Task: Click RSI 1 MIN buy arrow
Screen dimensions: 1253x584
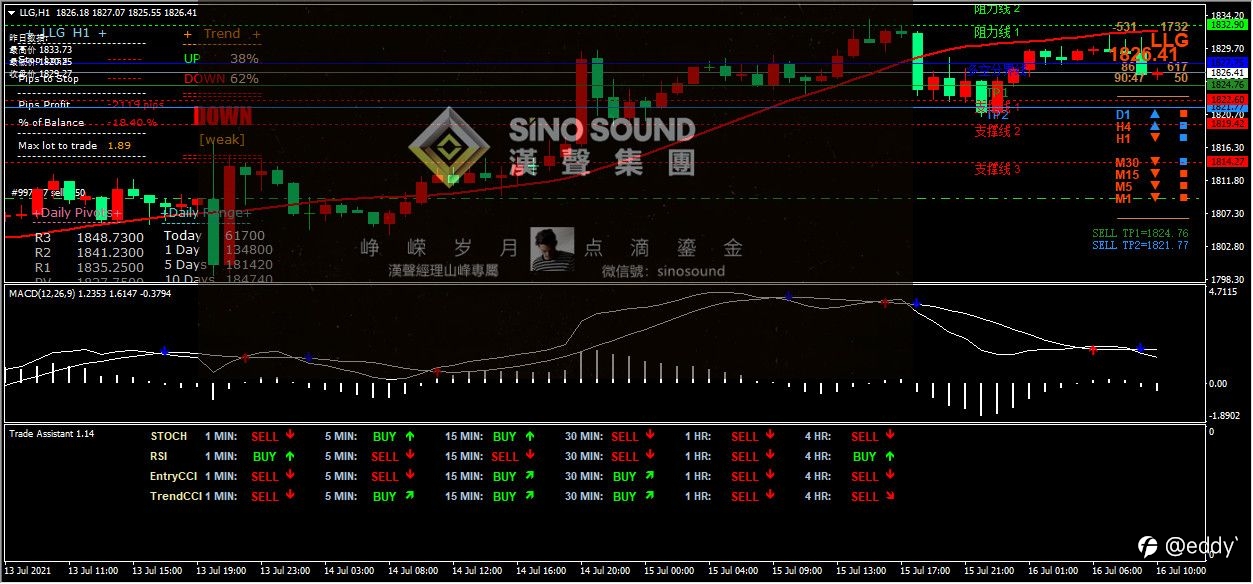Action: (289, 456)
